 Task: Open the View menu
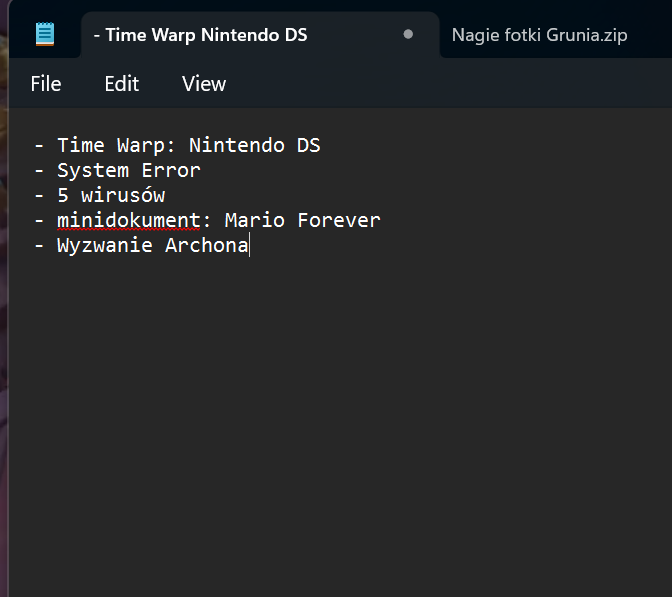[204, 84]
